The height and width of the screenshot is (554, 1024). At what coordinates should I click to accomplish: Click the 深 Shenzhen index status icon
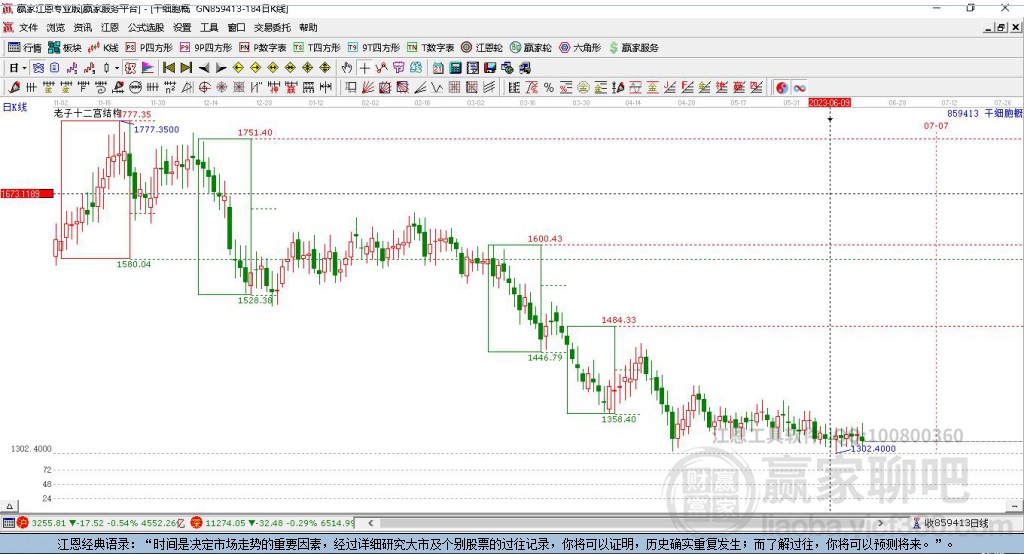[x=197, y=523]
